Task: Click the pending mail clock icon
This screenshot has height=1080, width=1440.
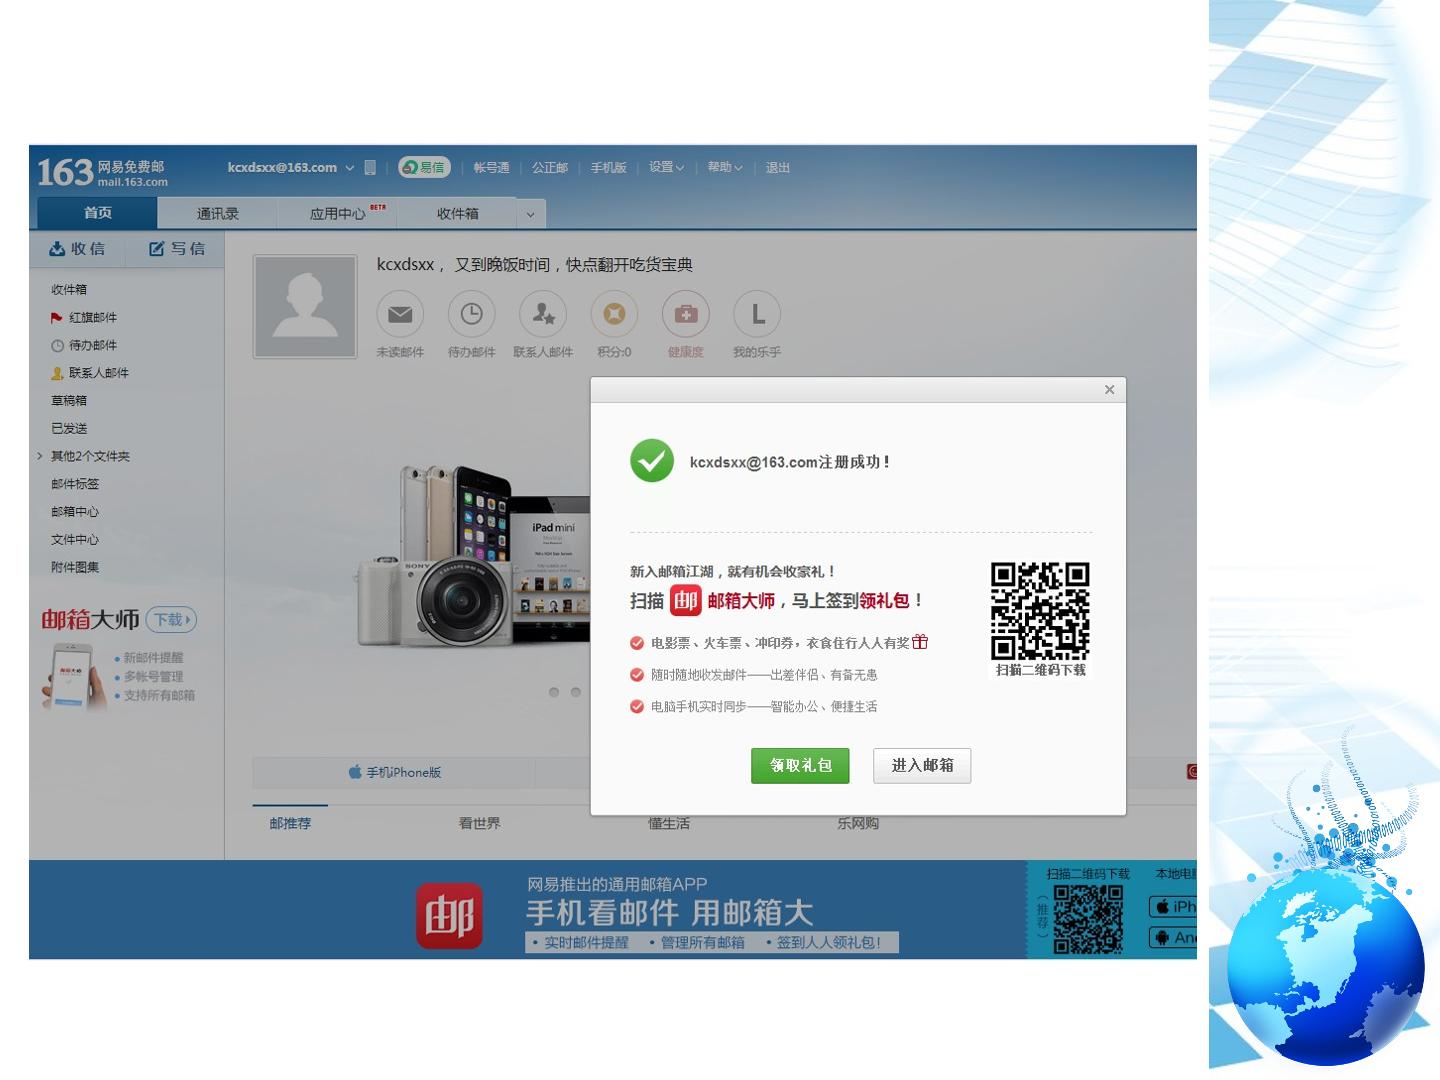Action: point(471,314)
